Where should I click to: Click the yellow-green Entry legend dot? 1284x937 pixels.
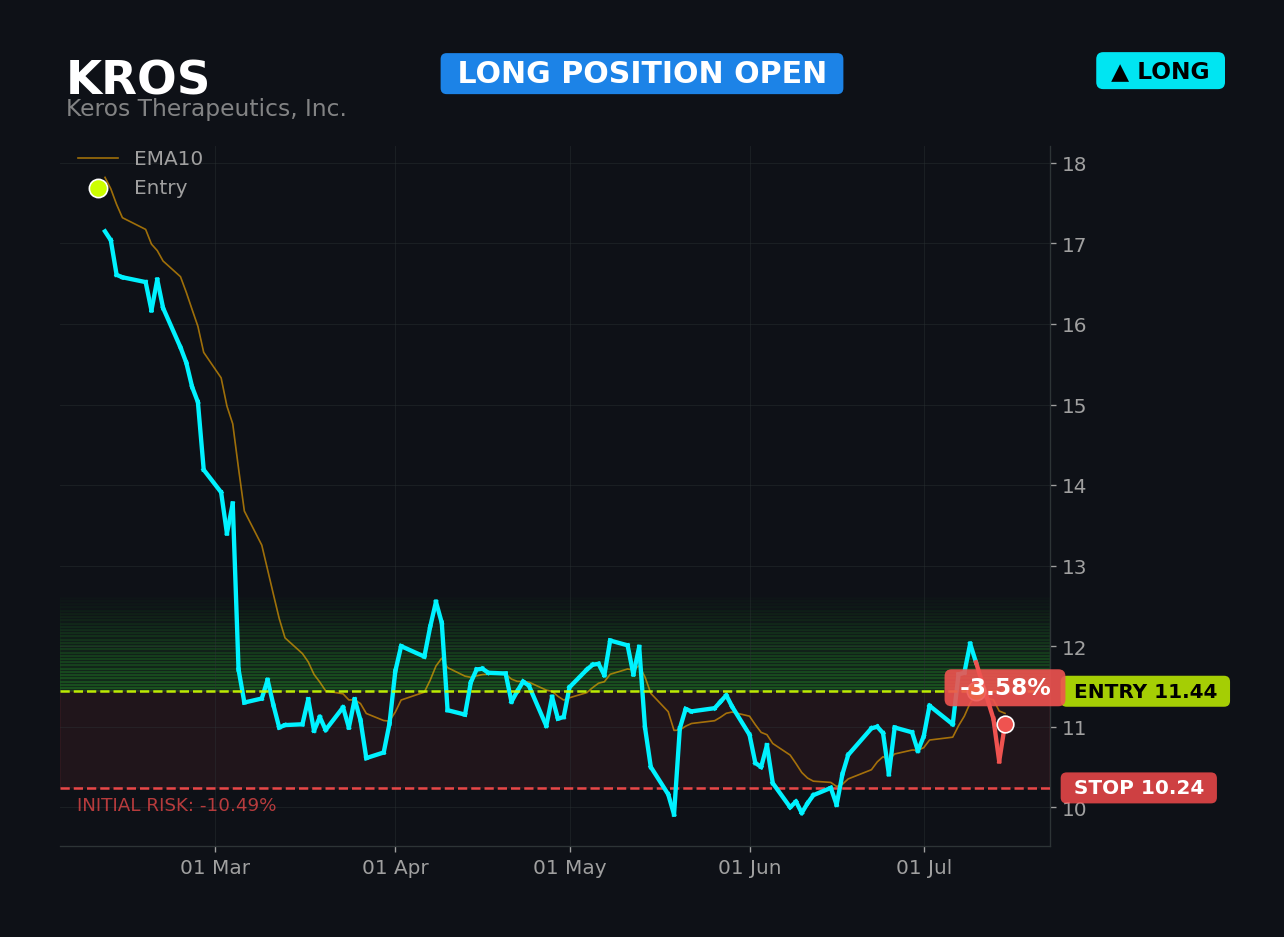point(98,188)
